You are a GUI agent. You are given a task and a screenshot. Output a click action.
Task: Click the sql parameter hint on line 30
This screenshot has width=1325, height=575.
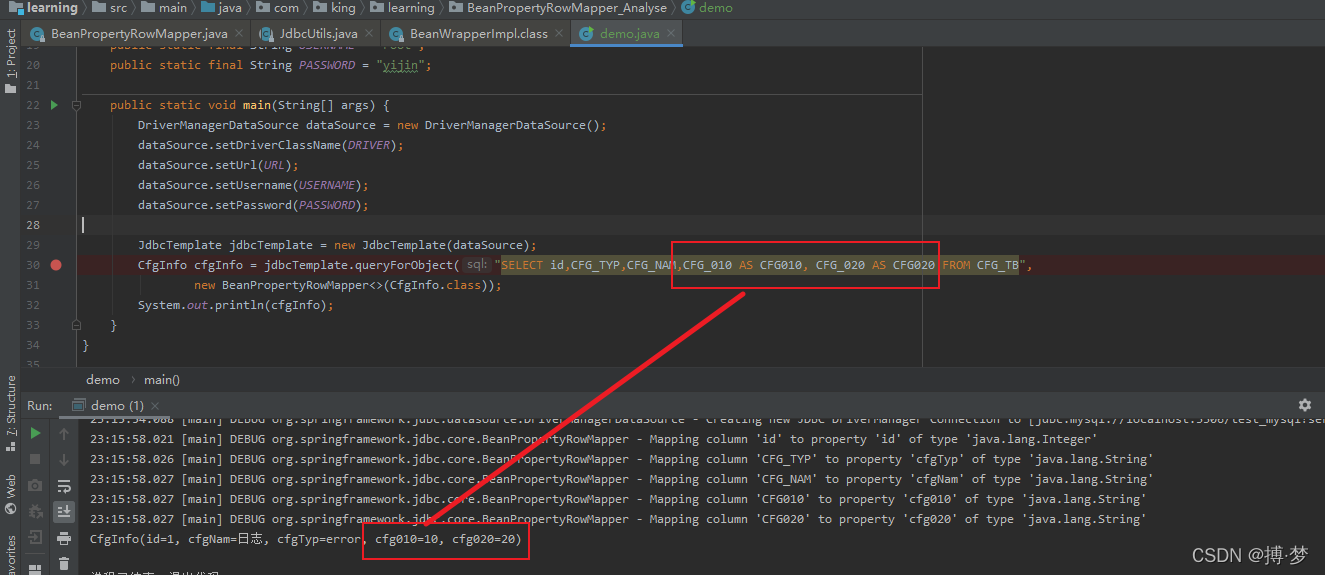tap(476, 265)
